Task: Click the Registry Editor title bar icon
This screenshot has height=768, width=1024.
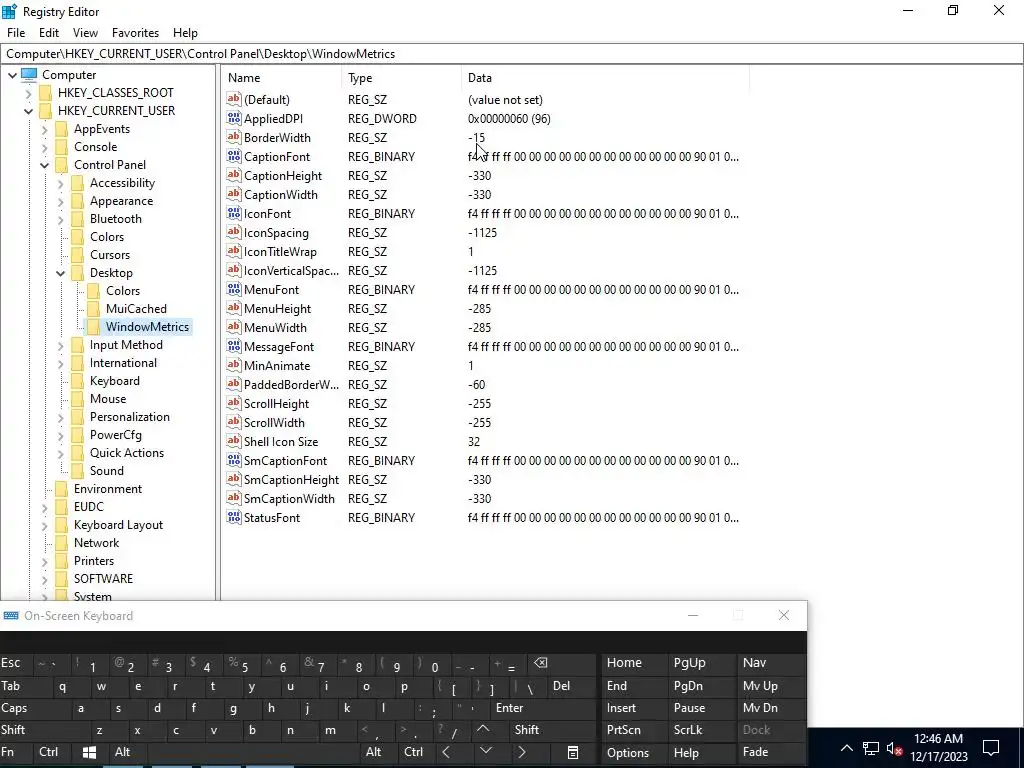Action: point(9,11)
